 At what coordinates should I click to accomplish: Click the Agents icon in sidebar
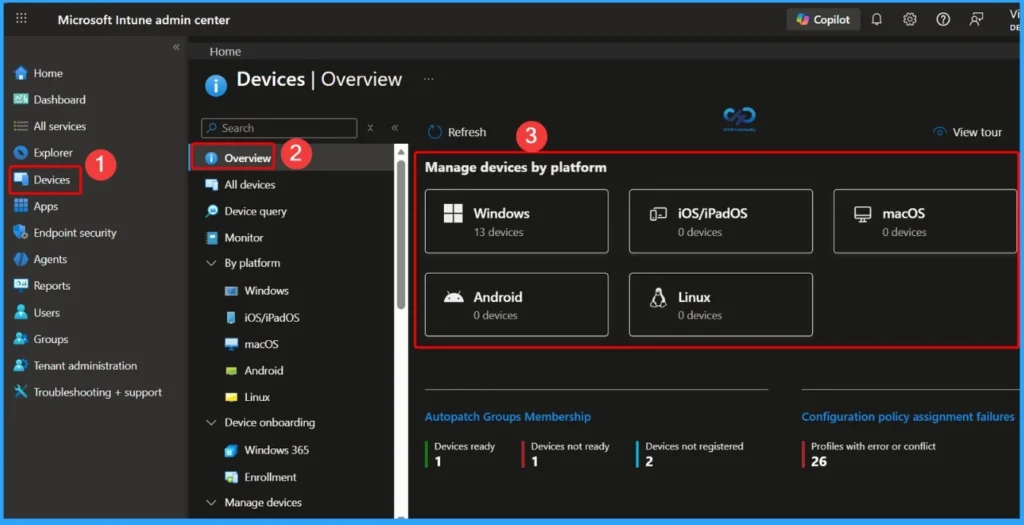pyautogui.click(x=21, y=259)
